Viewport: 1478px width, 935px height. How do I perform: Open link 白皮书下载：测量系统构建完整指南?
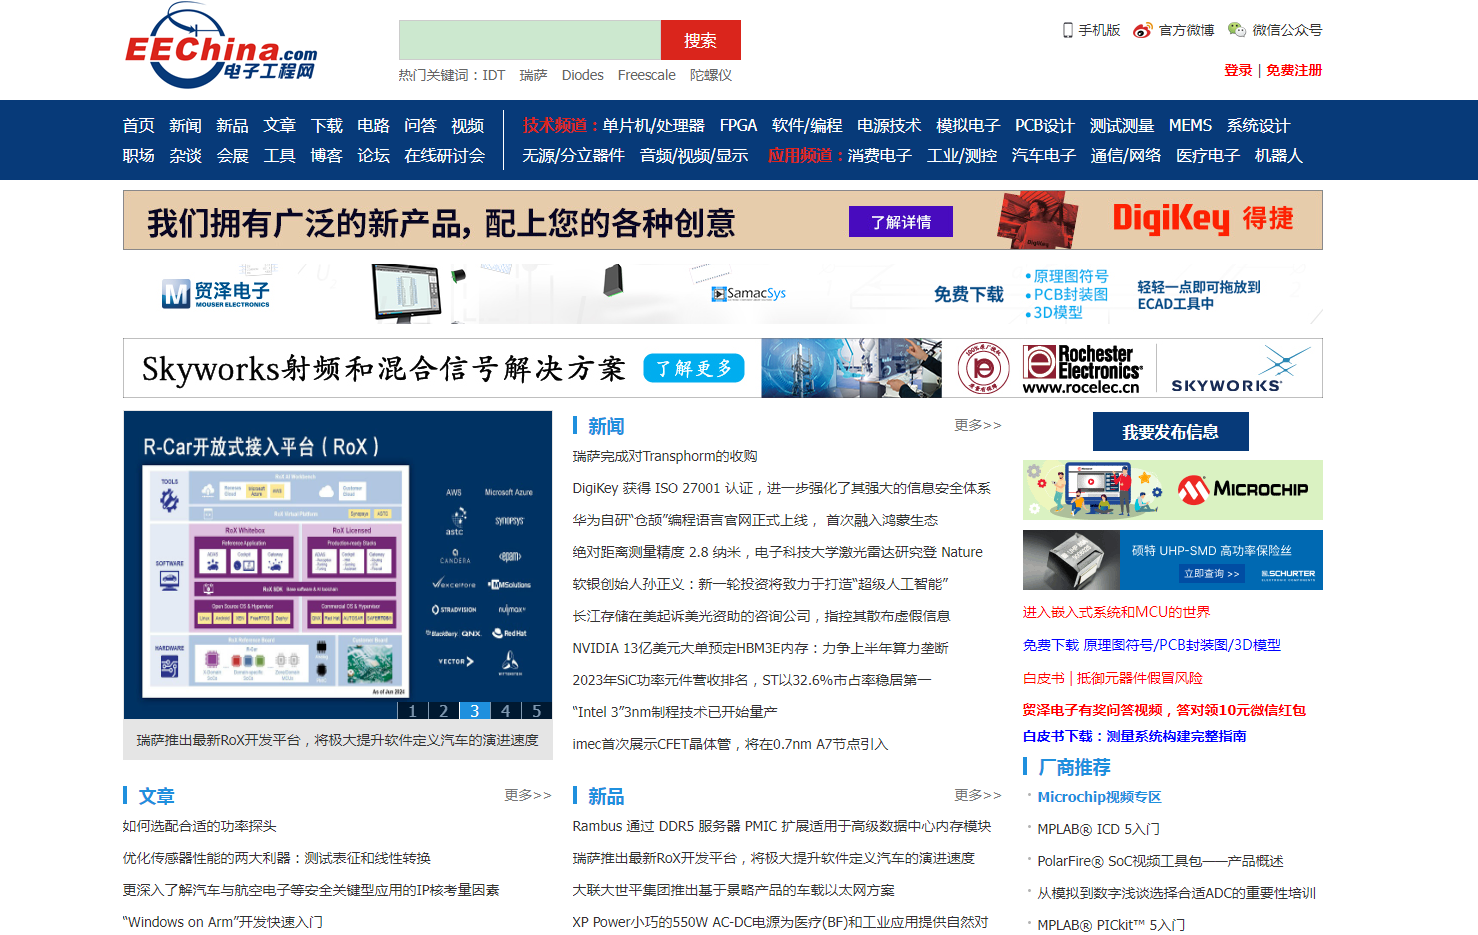click(1134, 736)
